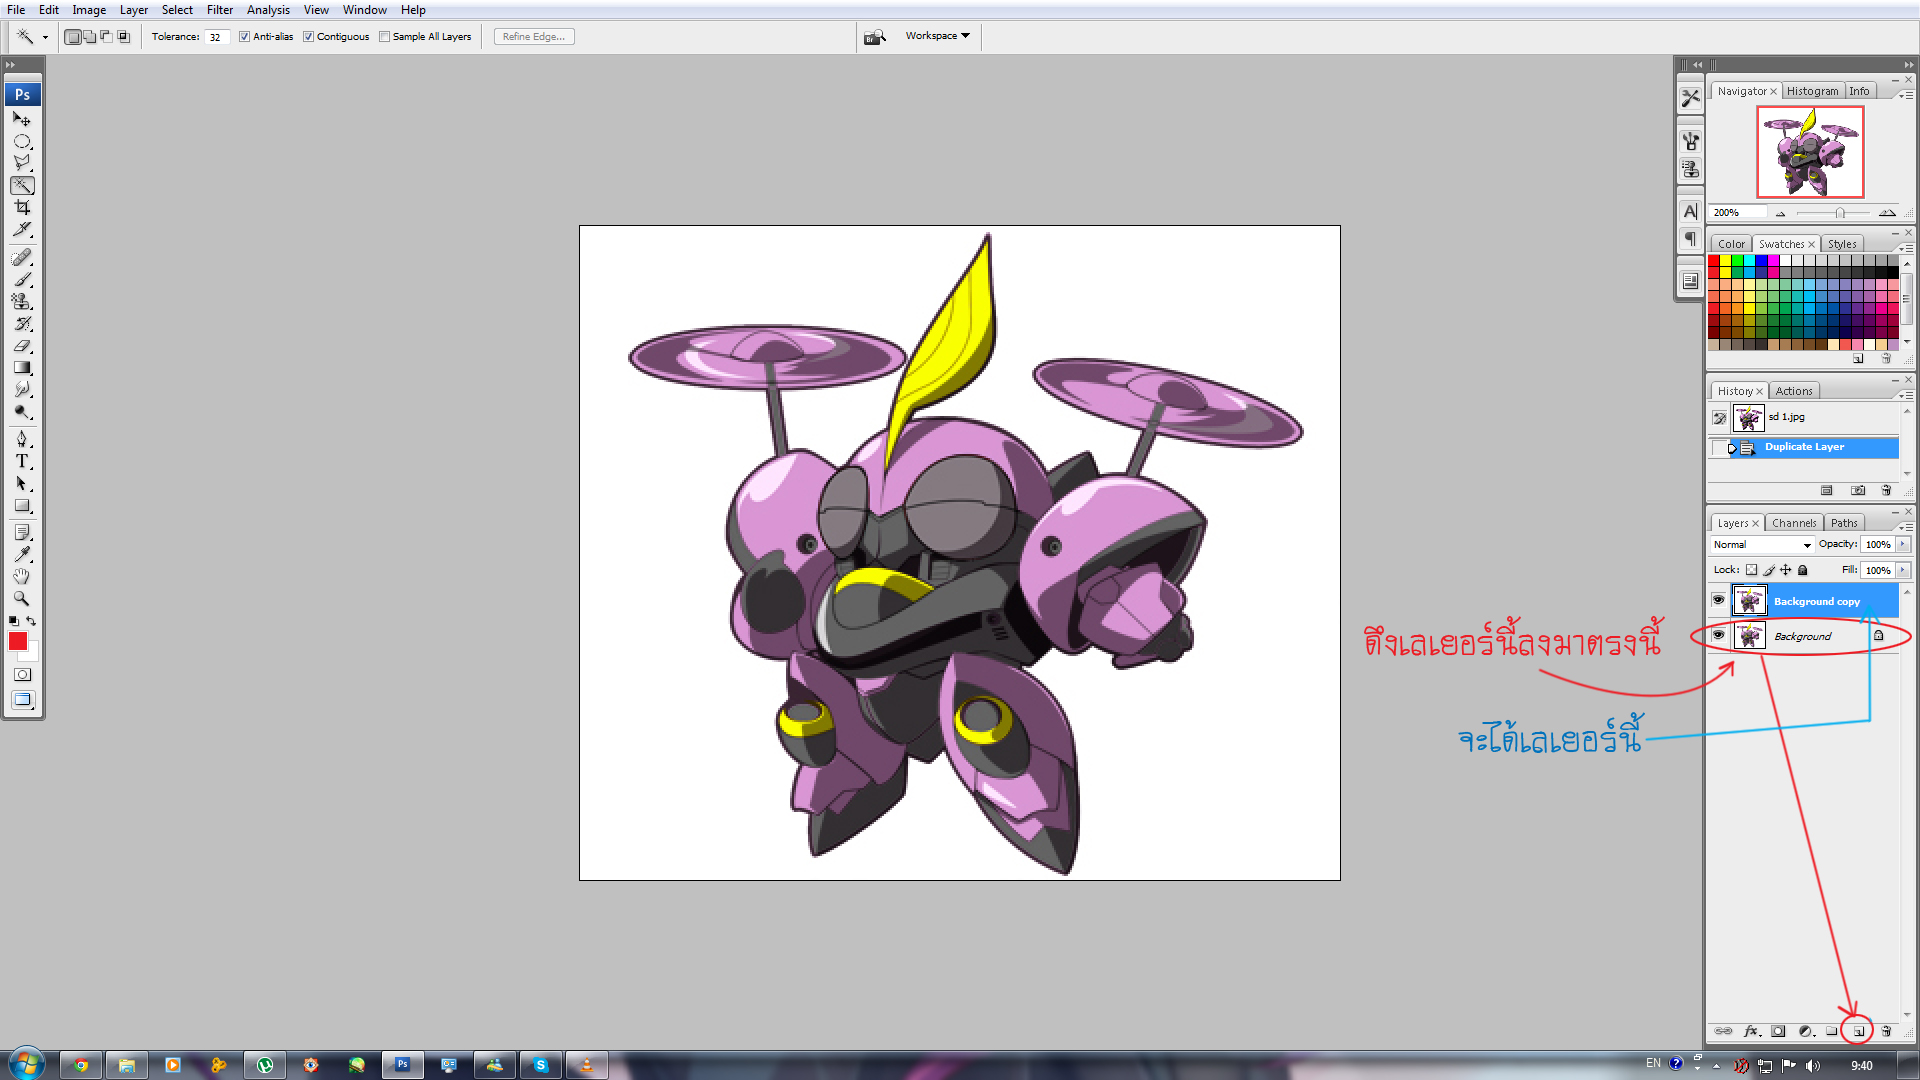Adjust the Navigator zoom slider

click(1839, 213)
